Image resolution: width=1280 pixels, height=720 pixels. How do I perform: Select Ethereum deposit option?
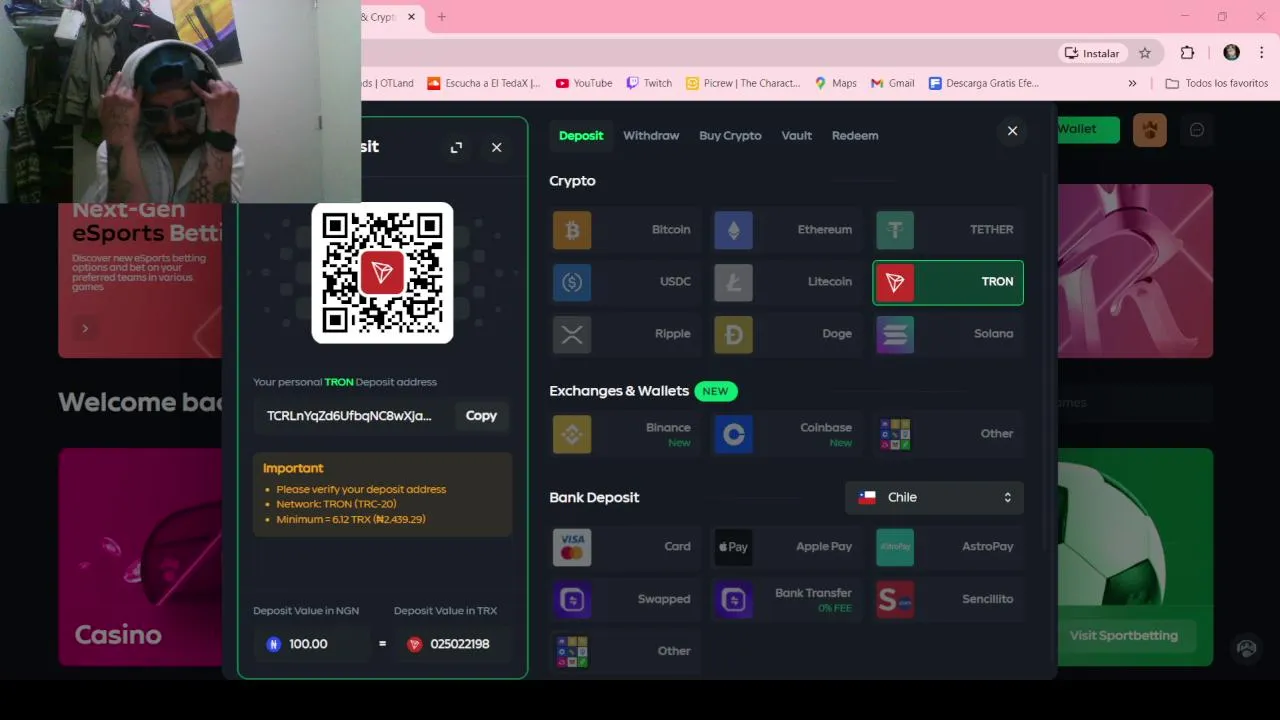coord(785,230)
